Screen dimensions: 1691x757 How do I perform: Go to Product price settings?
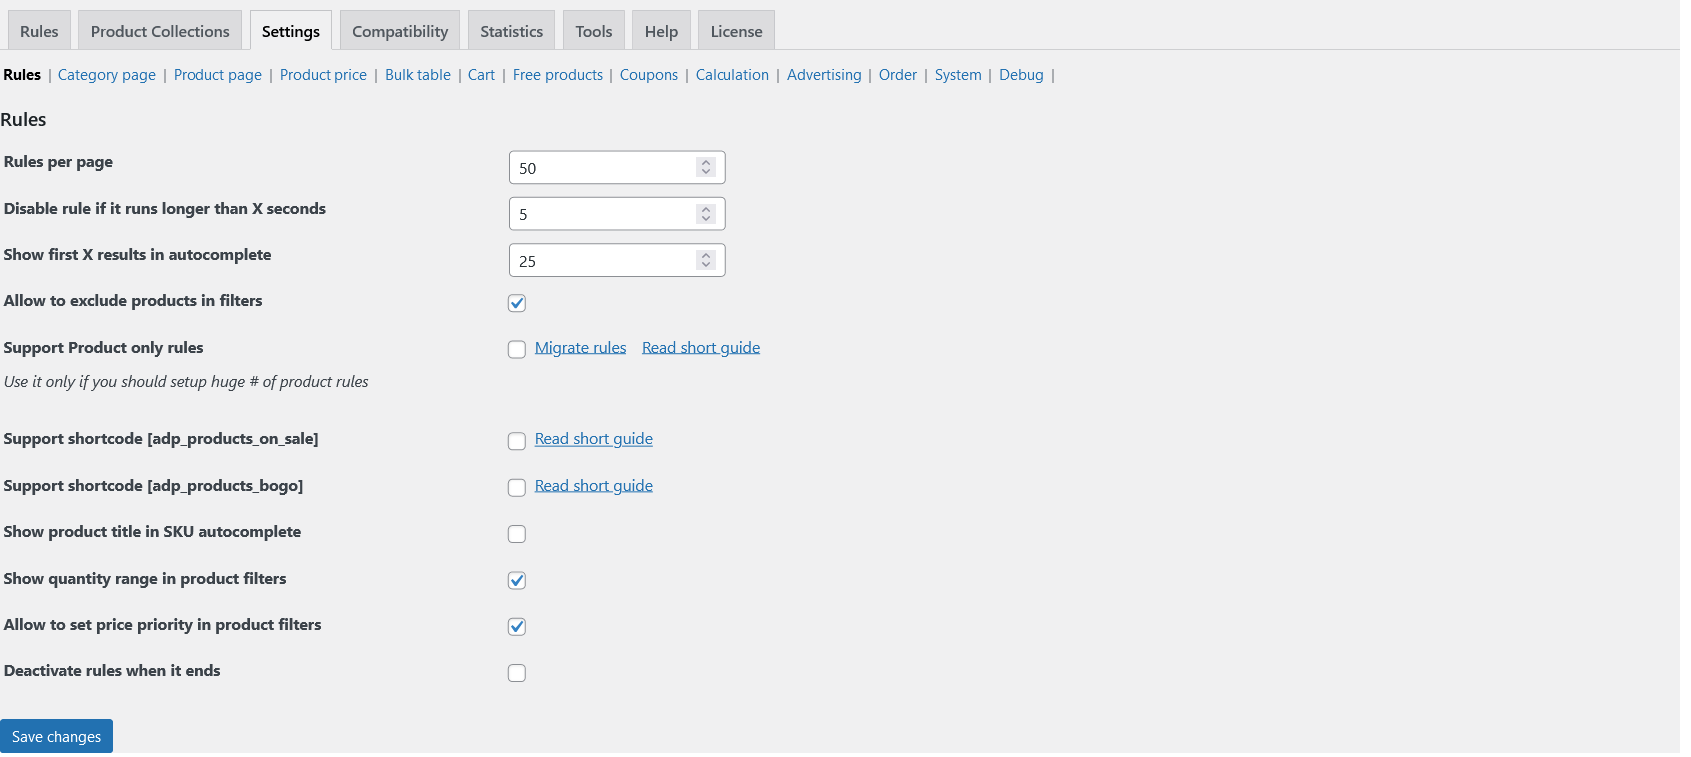click(323, 75)
